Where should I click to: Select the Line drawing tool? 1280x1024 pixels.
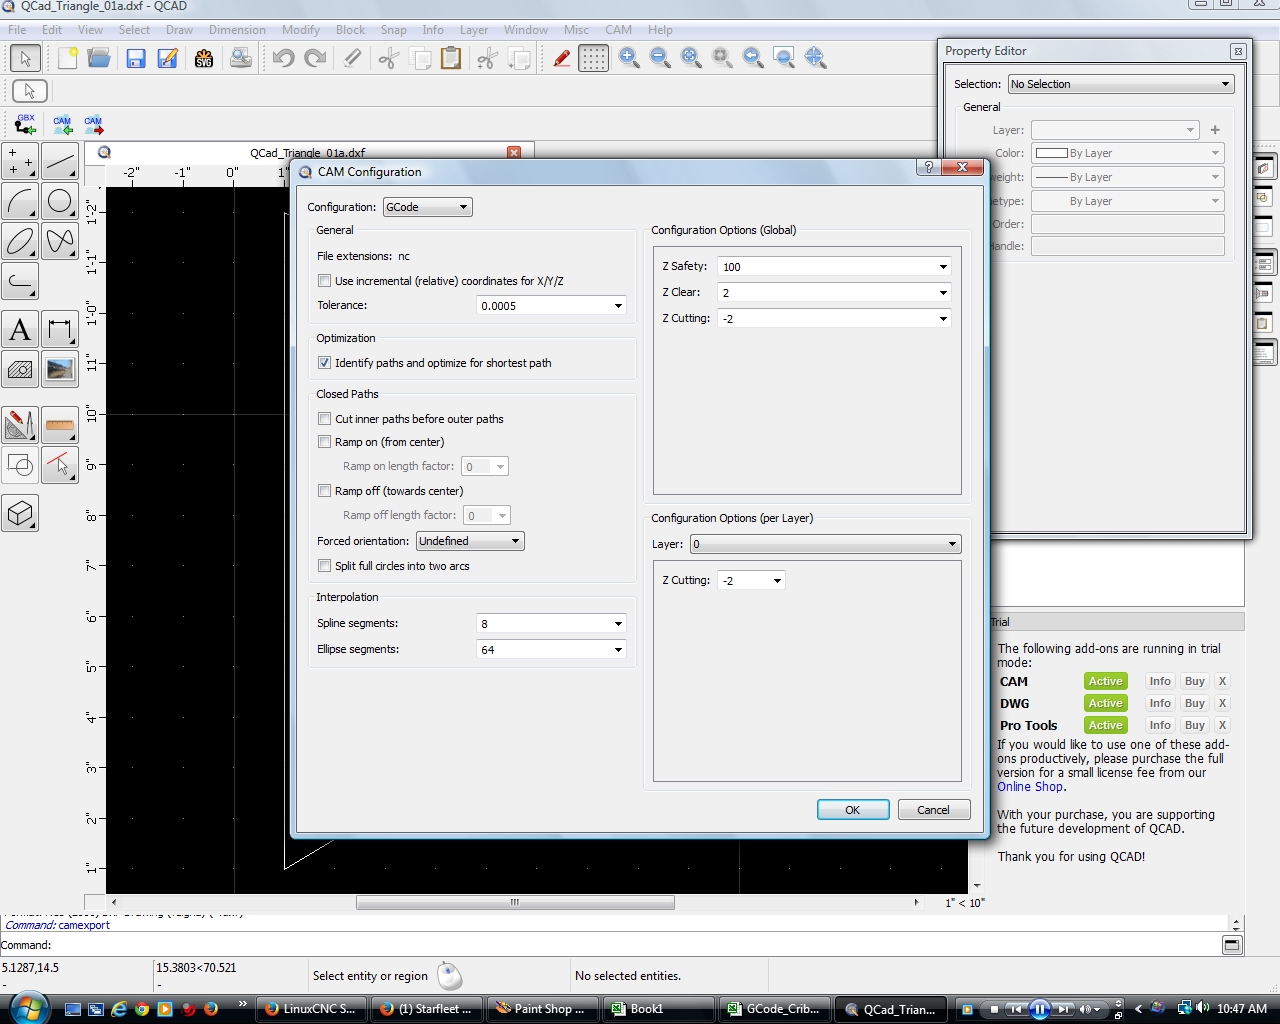click(60, 161)
